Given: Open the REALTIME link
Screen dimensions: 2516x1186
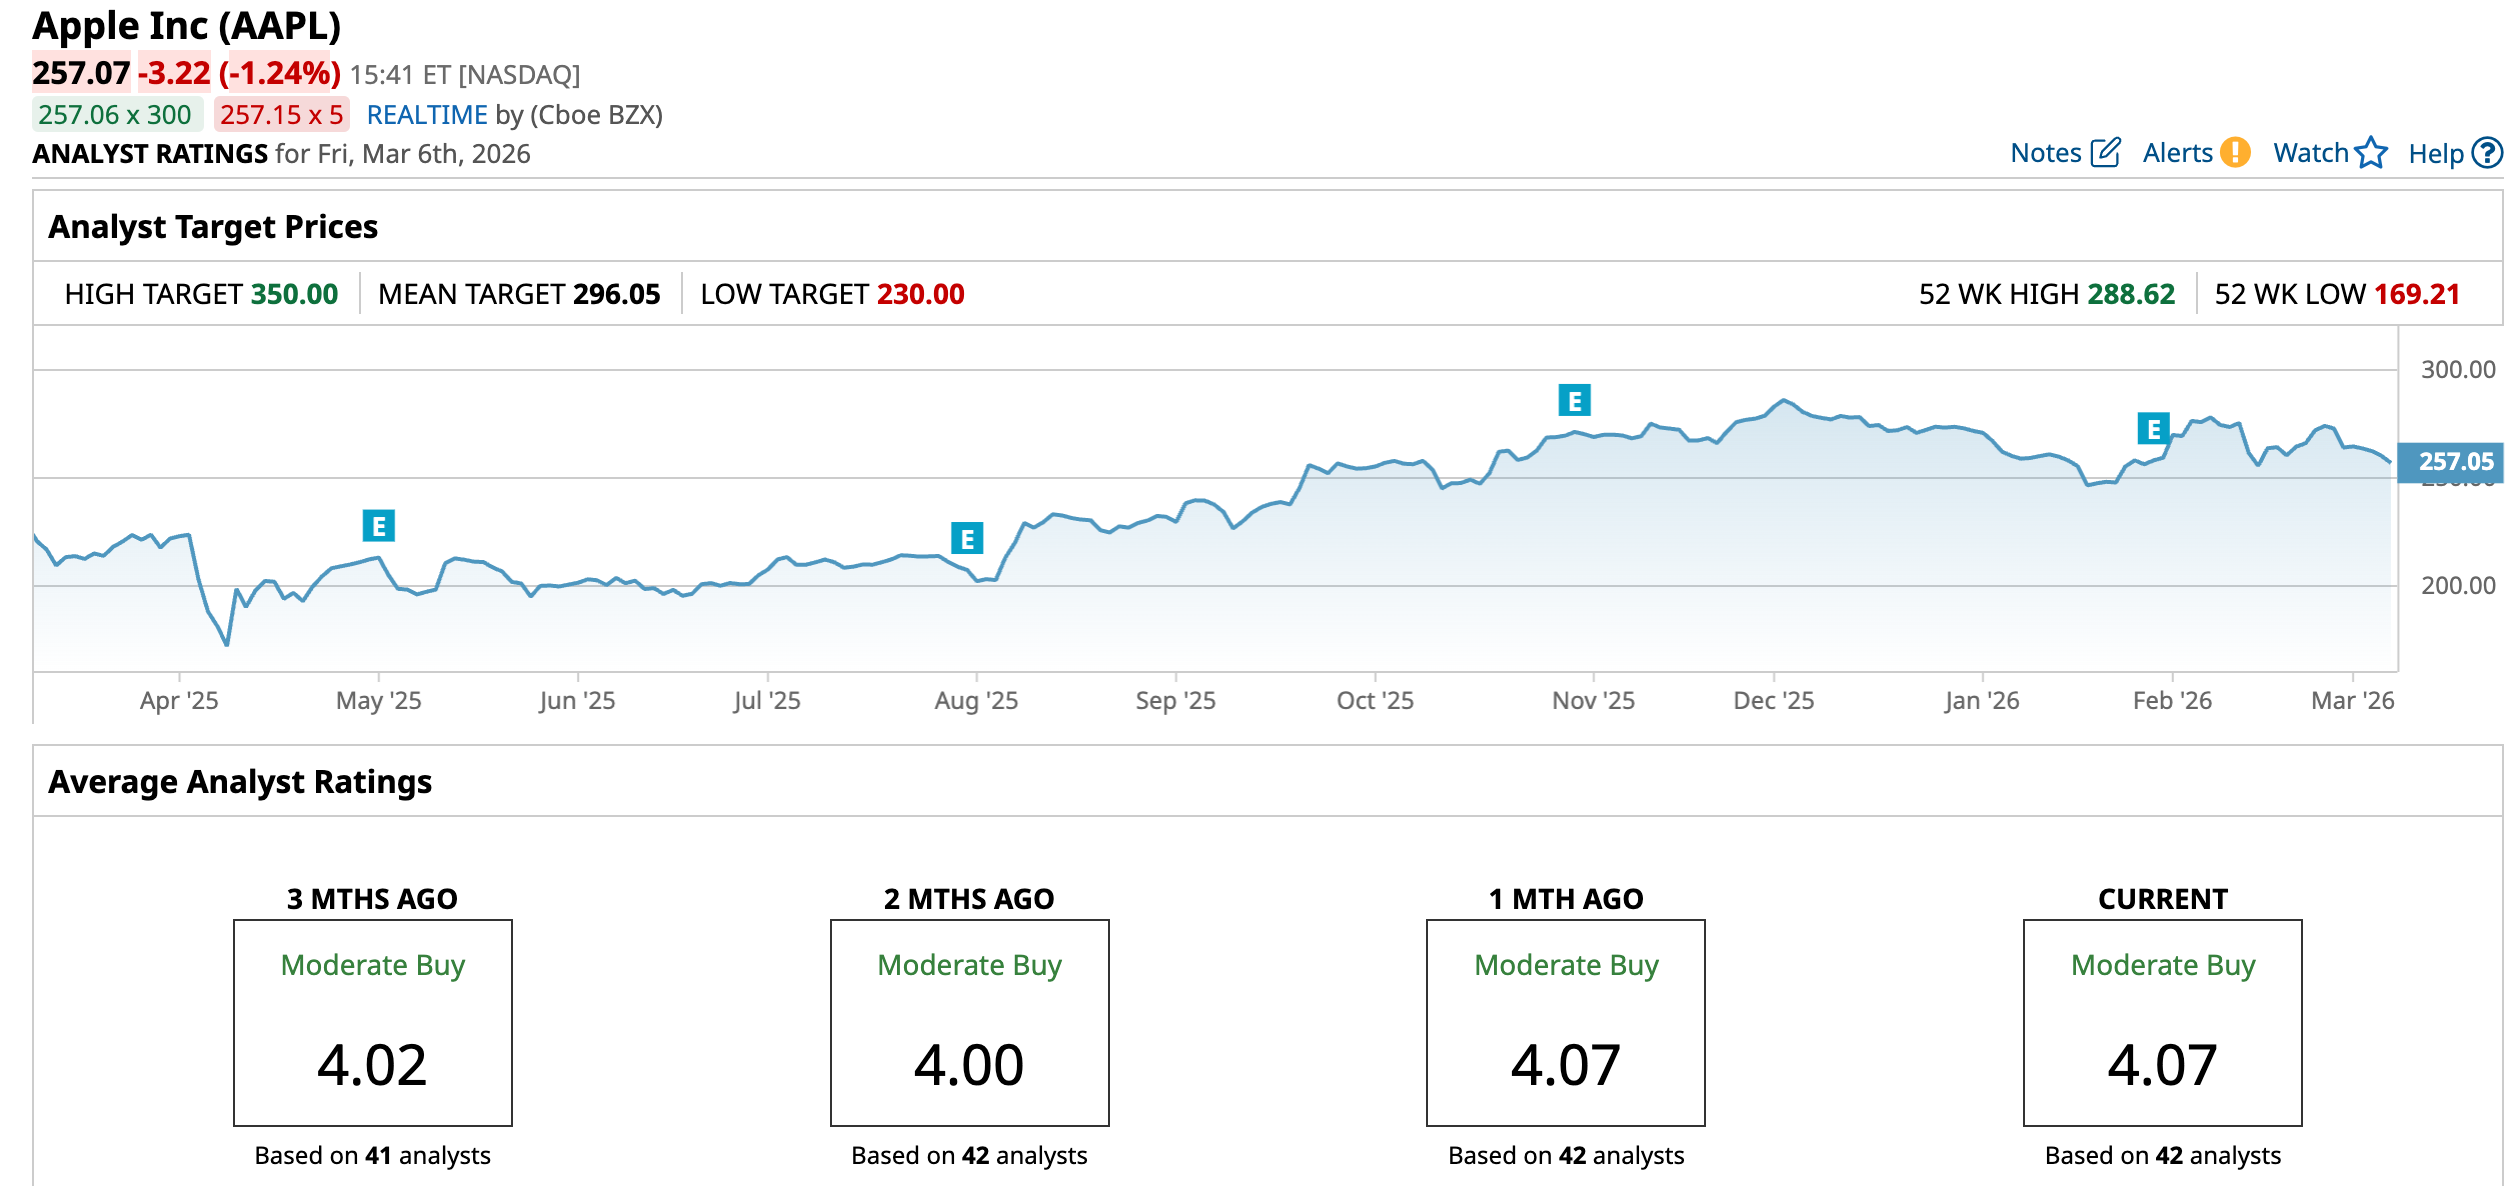Looking at the screenshot, I should (x=427, y=115).
